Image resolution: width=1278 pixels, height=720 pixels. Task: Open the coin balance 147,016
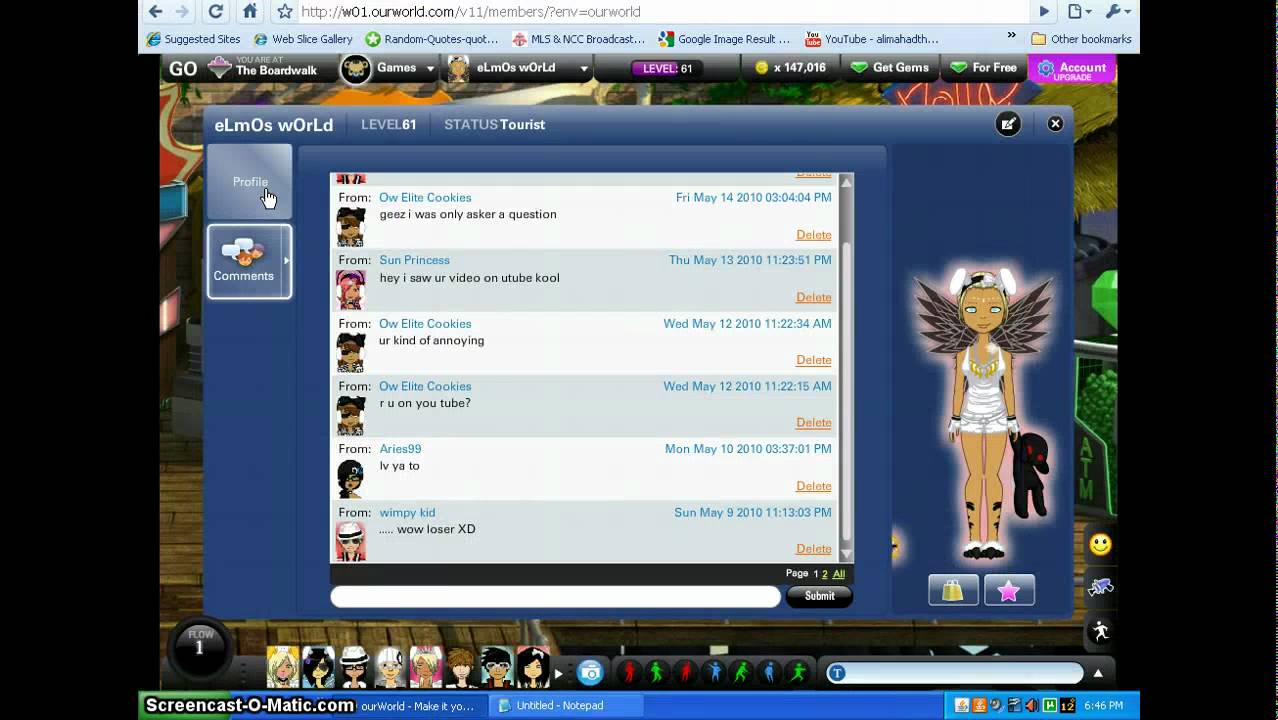[790, 67]
